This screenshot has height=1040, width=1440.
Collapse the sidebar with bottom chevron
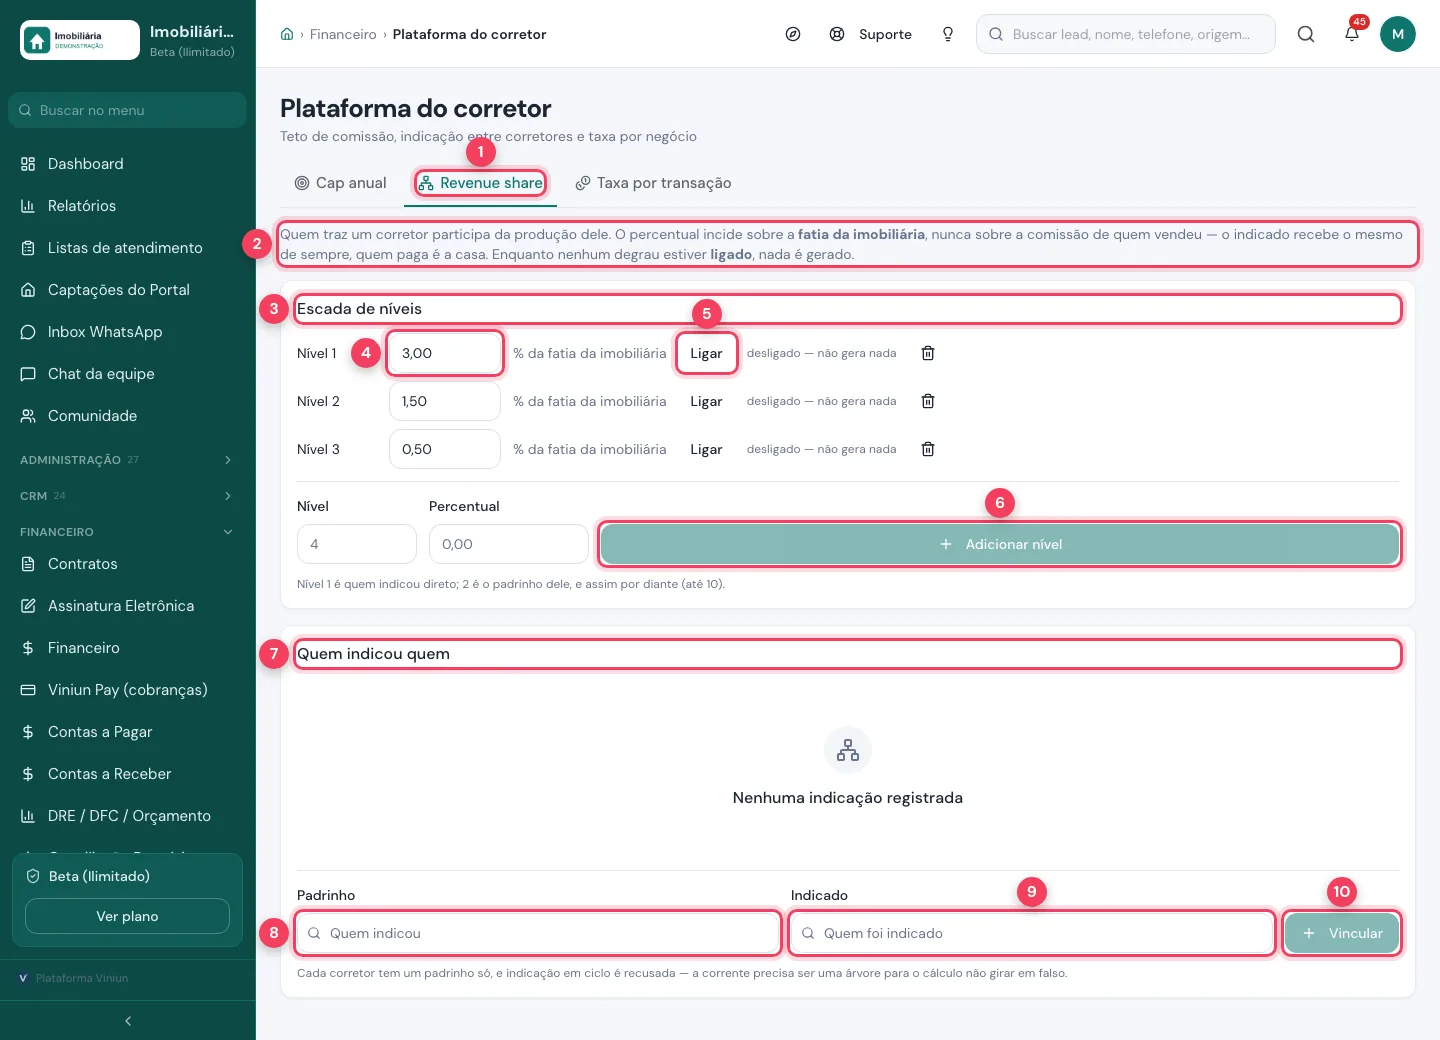click(x=128, y=1021)
